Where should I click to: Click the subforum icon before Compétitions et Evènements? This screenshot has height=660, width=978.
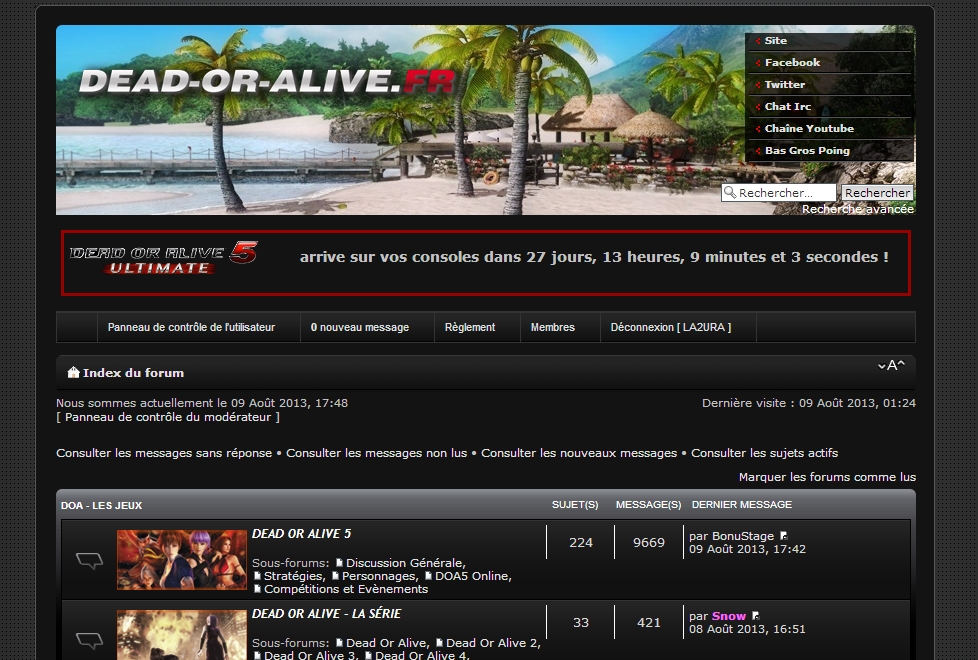point(257,589)
